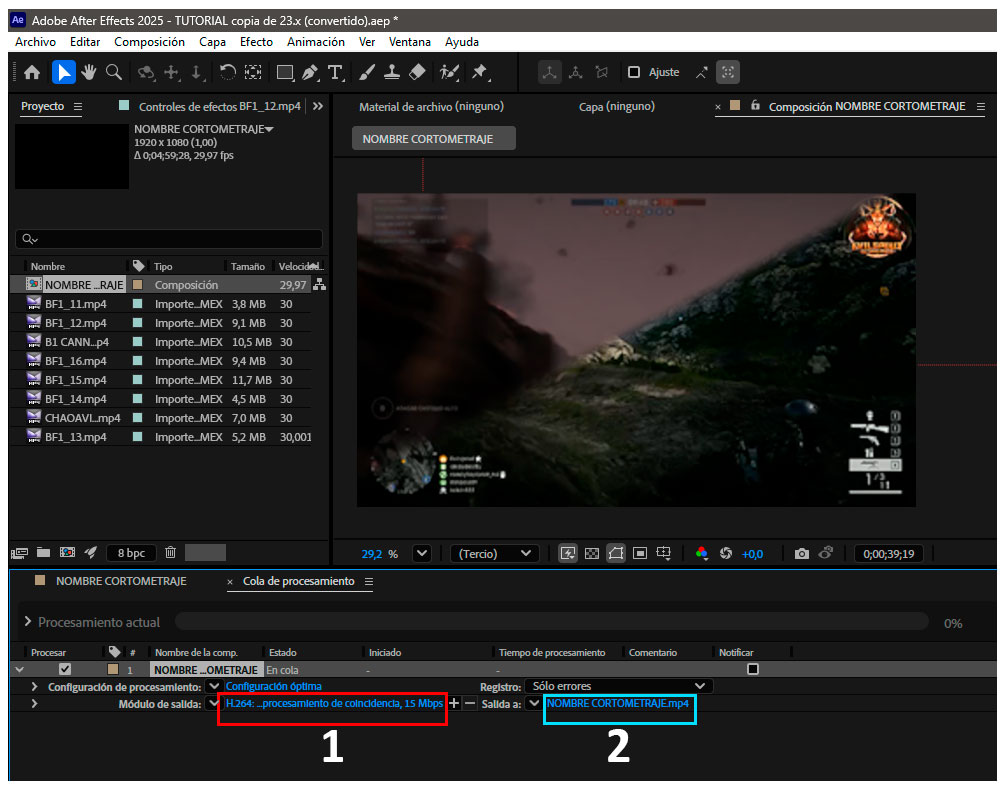Image resolution: width=1006 pixels, height=794 pixels.
Task: Click the Project panel search field
Action: (169, 239)
